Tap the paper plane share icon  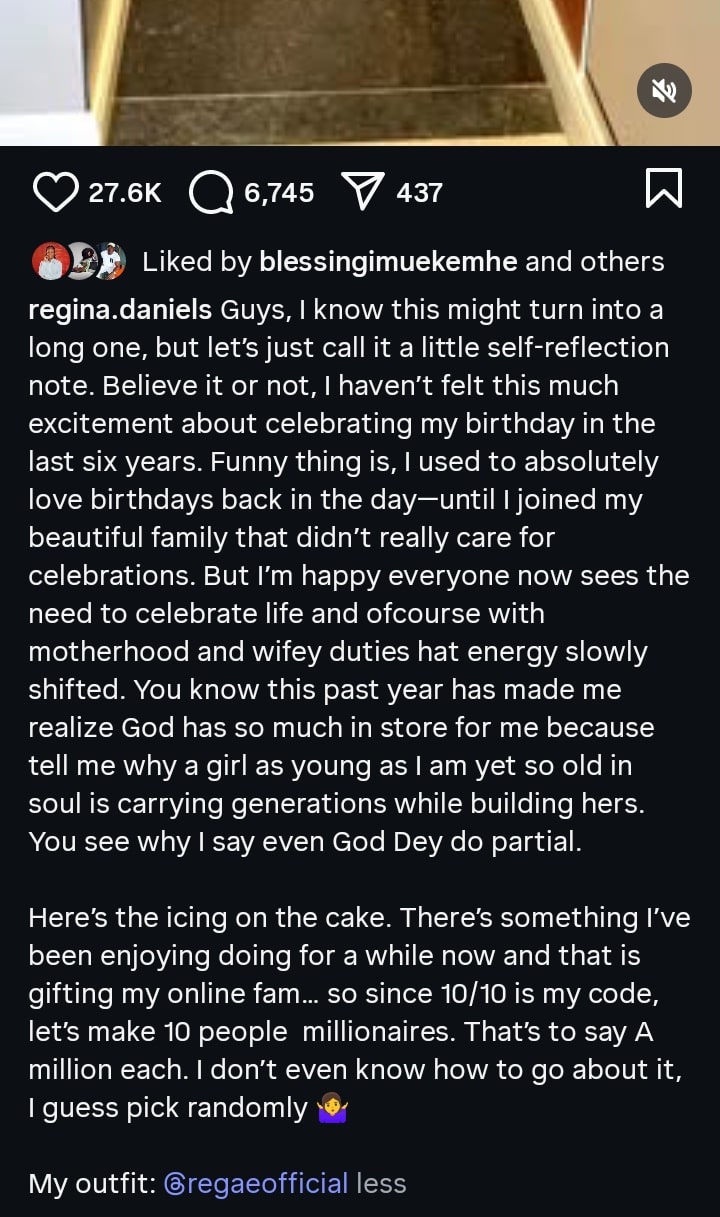tap(361, 192)
